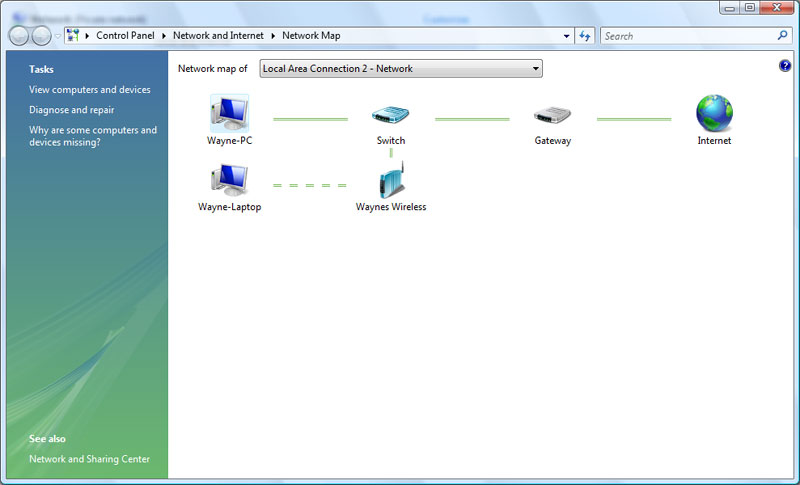
Task: Open Control Panel breadcrumb
Action: pyautogui.click(x=125, y=36)
